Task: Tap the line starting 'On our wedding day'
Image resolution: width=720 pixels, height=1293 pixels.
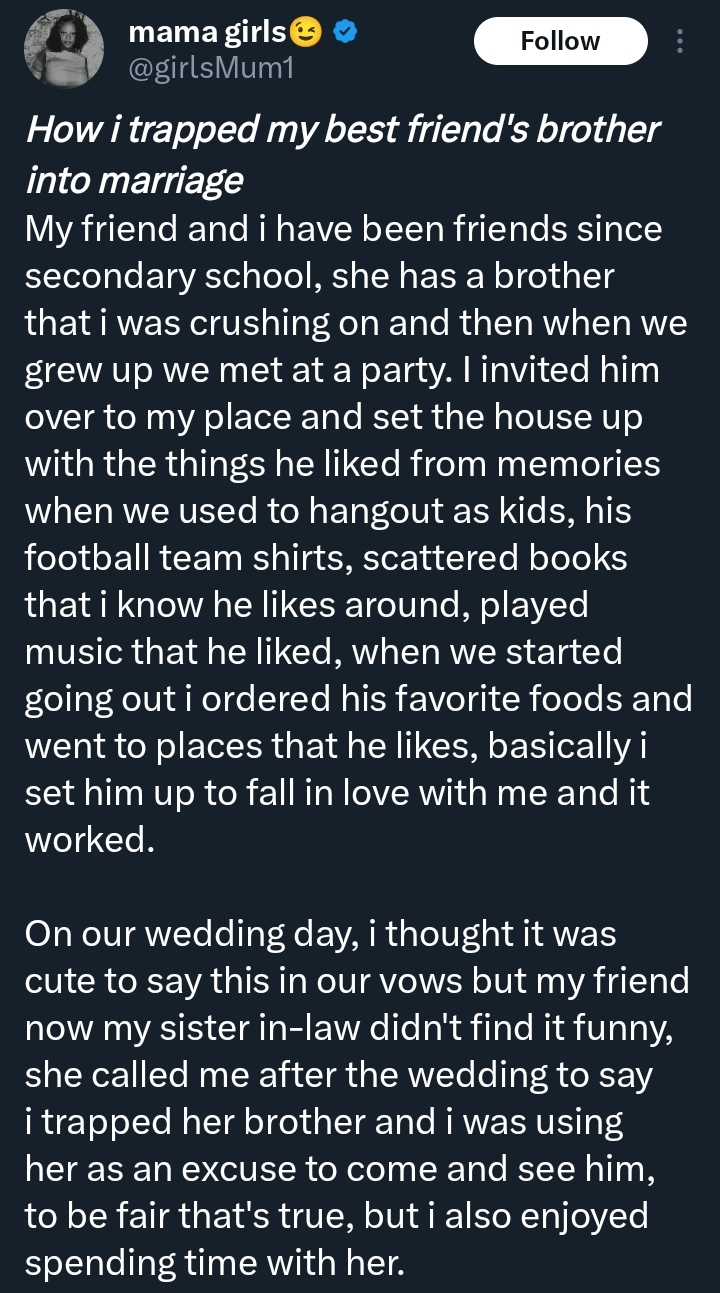Action: (x=320, y=934)
